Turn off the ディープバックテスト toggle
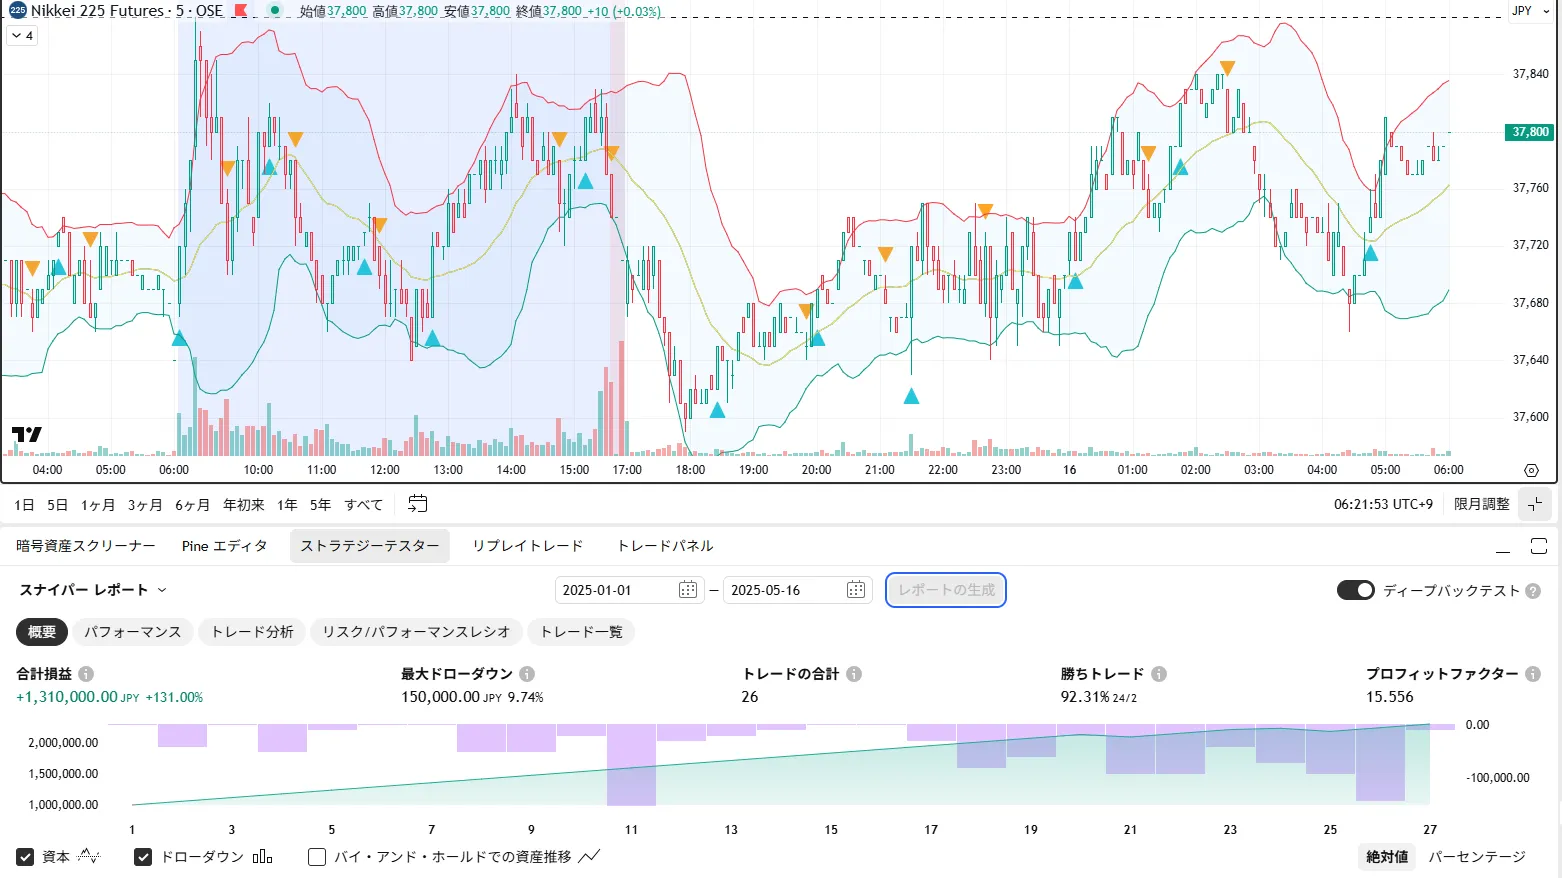 point(1356,590)
